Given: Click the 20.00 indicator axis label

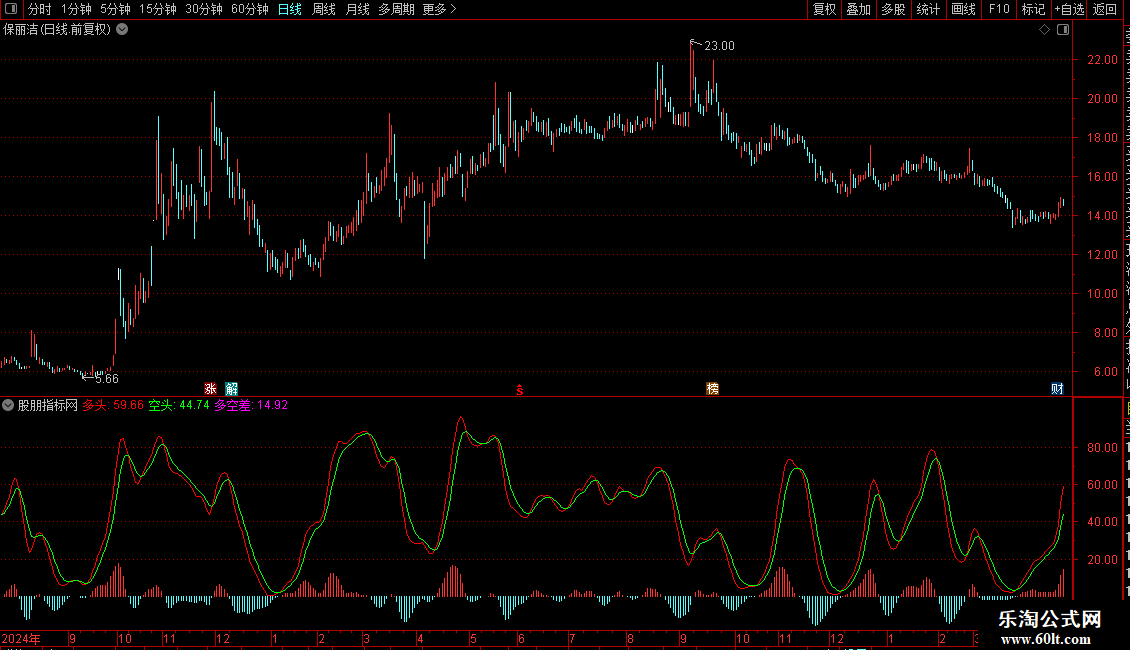Looking at the screenshot, I should click(1103, 559).
